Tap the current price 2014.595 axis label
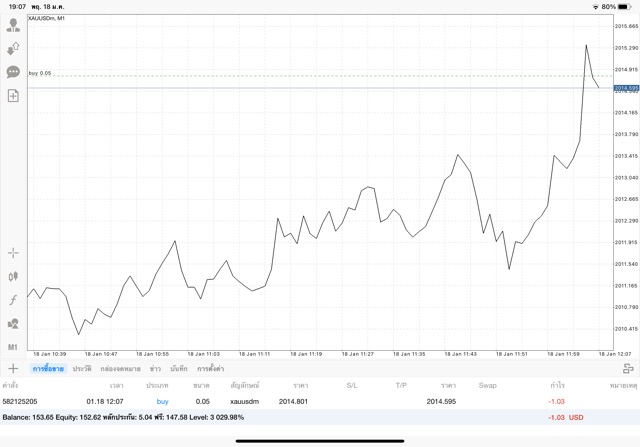This screenshot has height=447, width=640. (627, 88)
